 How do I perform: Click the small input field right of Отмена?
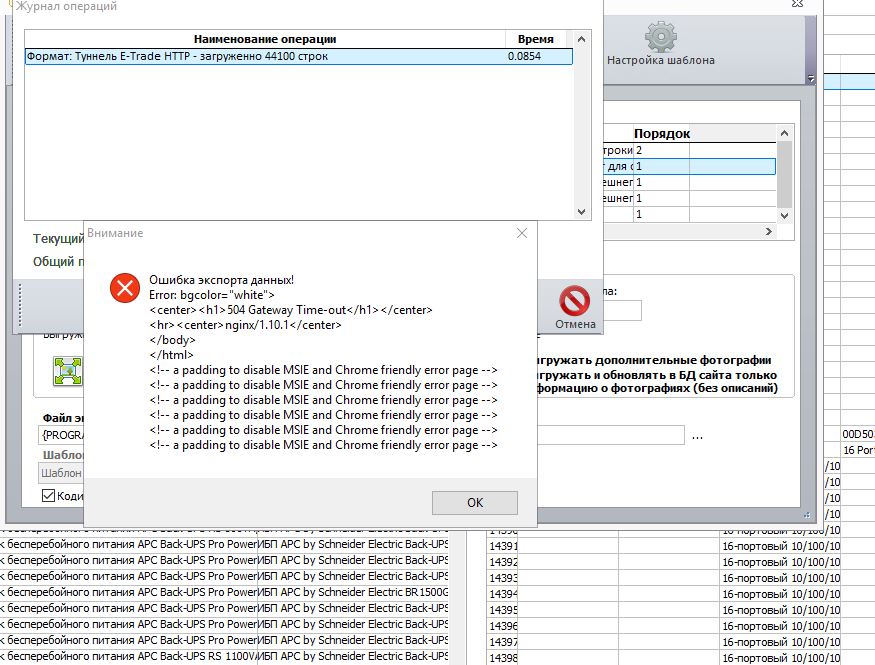tap(622, 310)
